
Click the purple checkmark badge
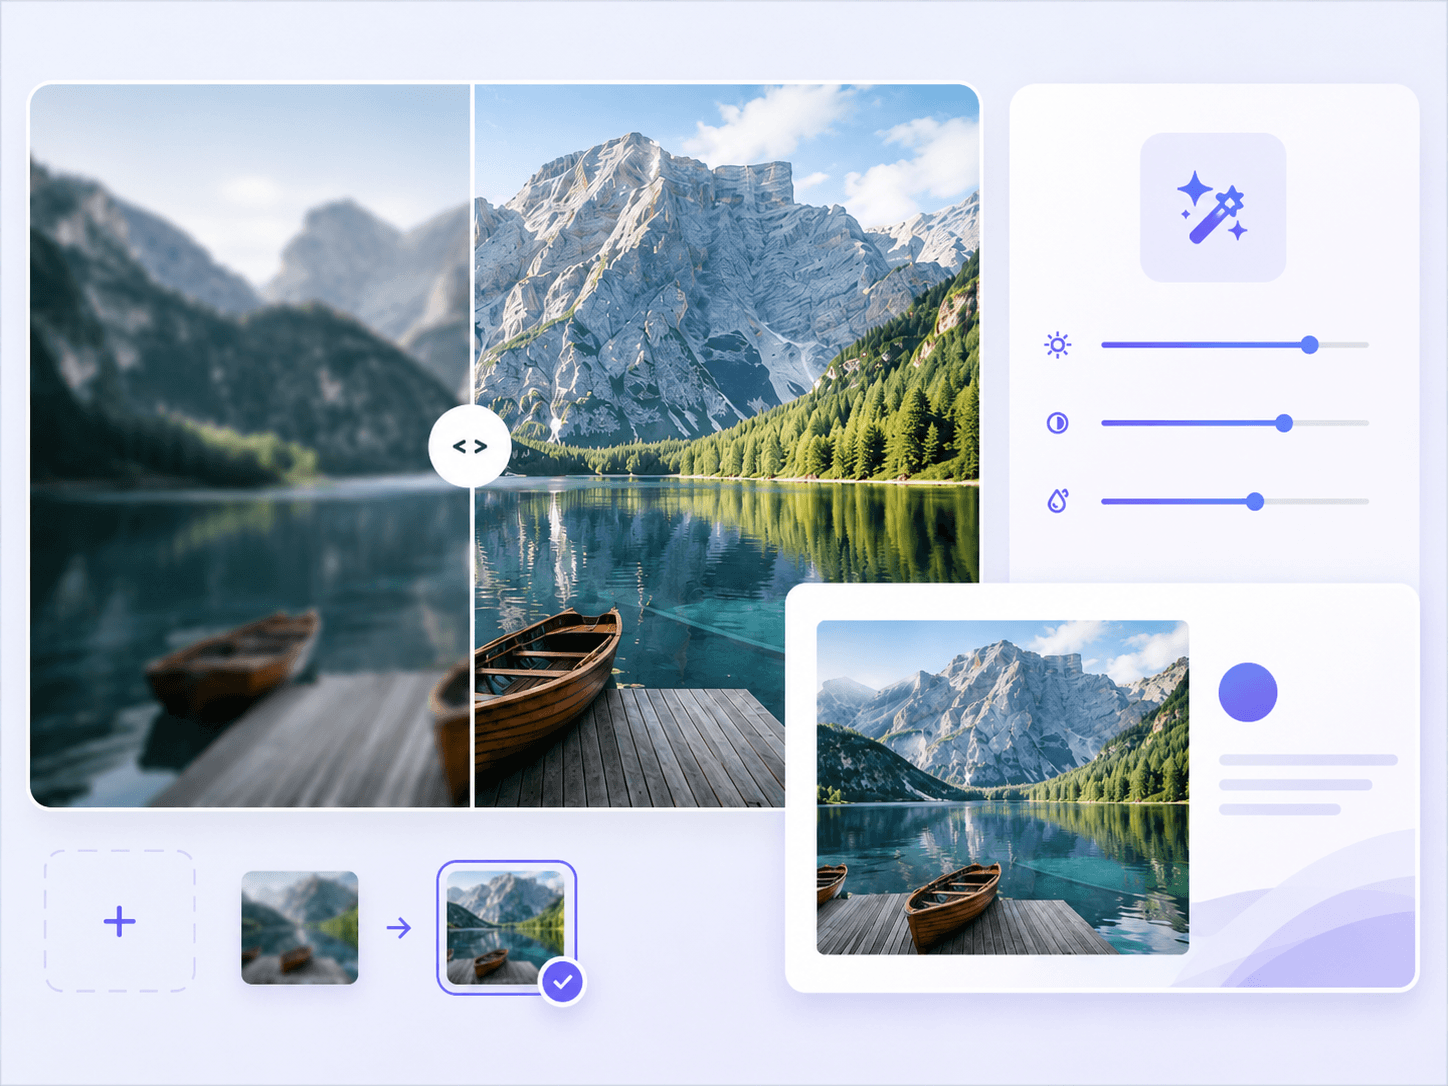563,982
